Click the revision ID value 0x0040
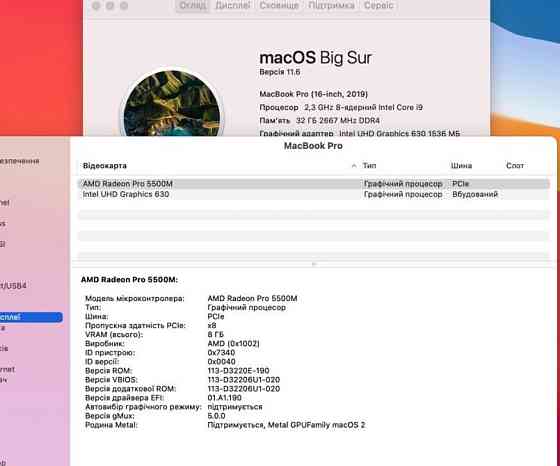This screenshot has height=466, width=560. pyautogui.click(x=221, y=362)
